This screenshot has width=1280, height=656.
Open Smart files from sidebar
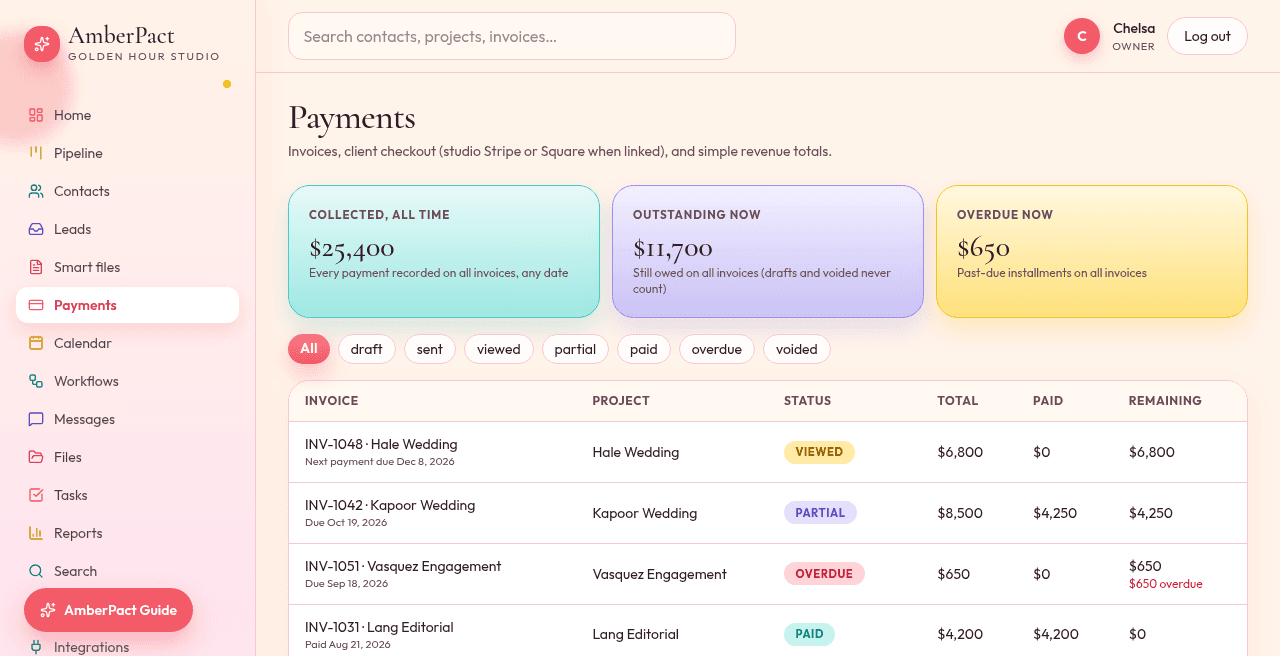pyautogui.click(x=127, y=267)
